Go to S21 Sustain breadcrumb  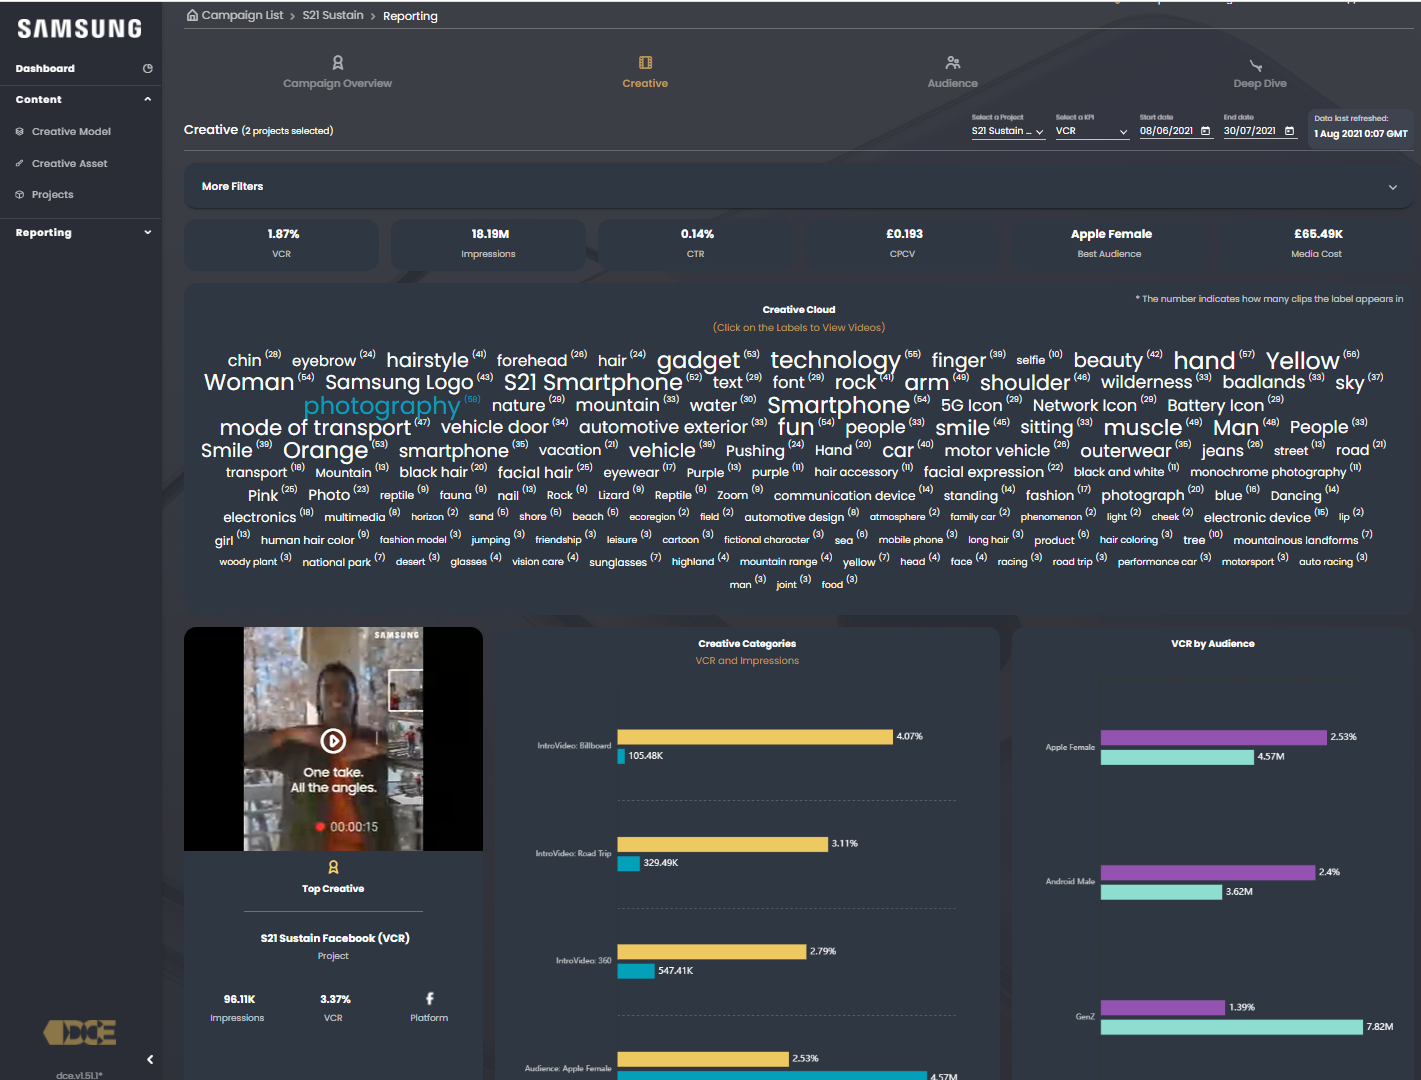333,15
